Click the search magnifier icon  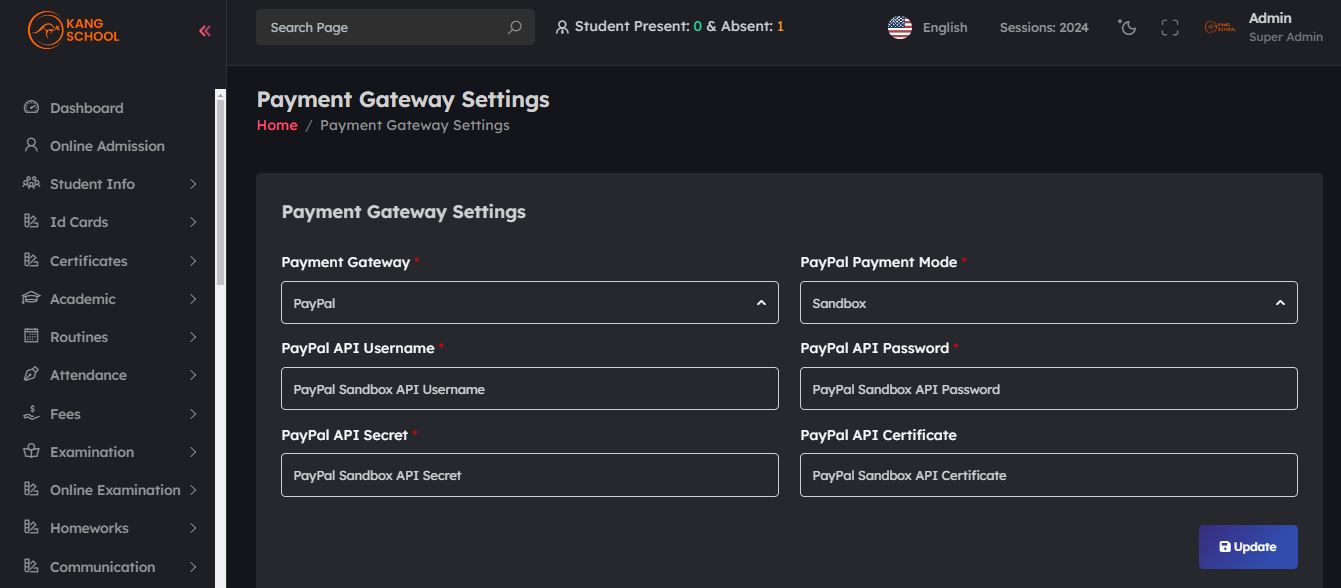click(x=515, y=27)
